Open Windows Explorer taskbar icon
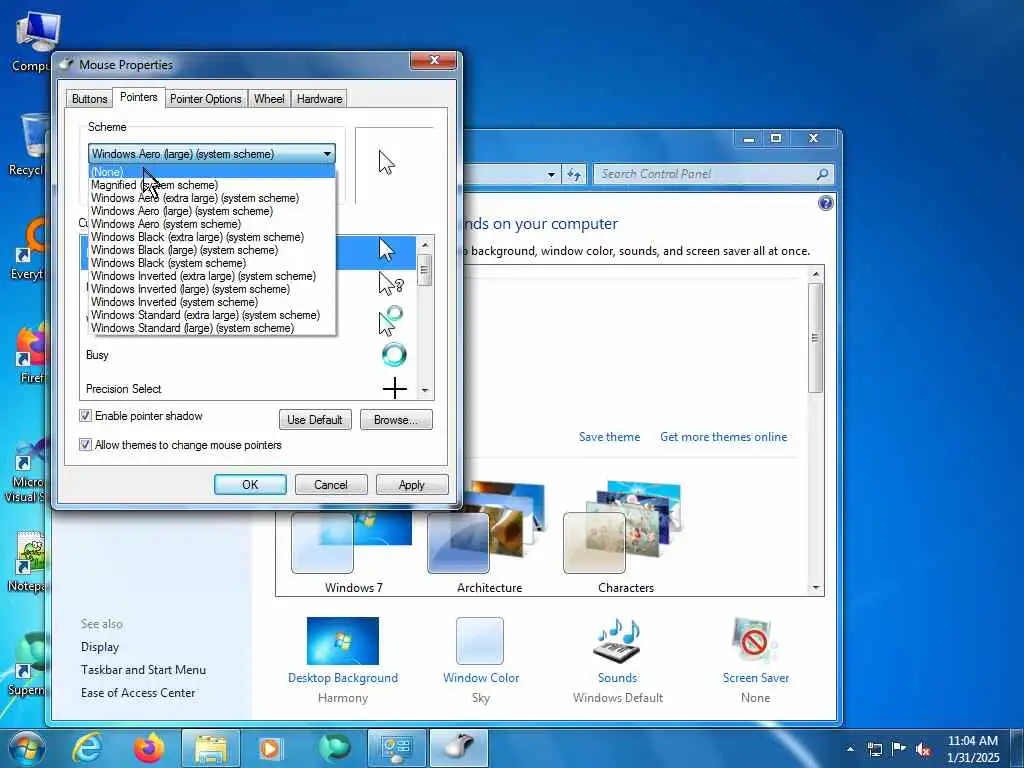1024x768 pixels. (210, 748)
